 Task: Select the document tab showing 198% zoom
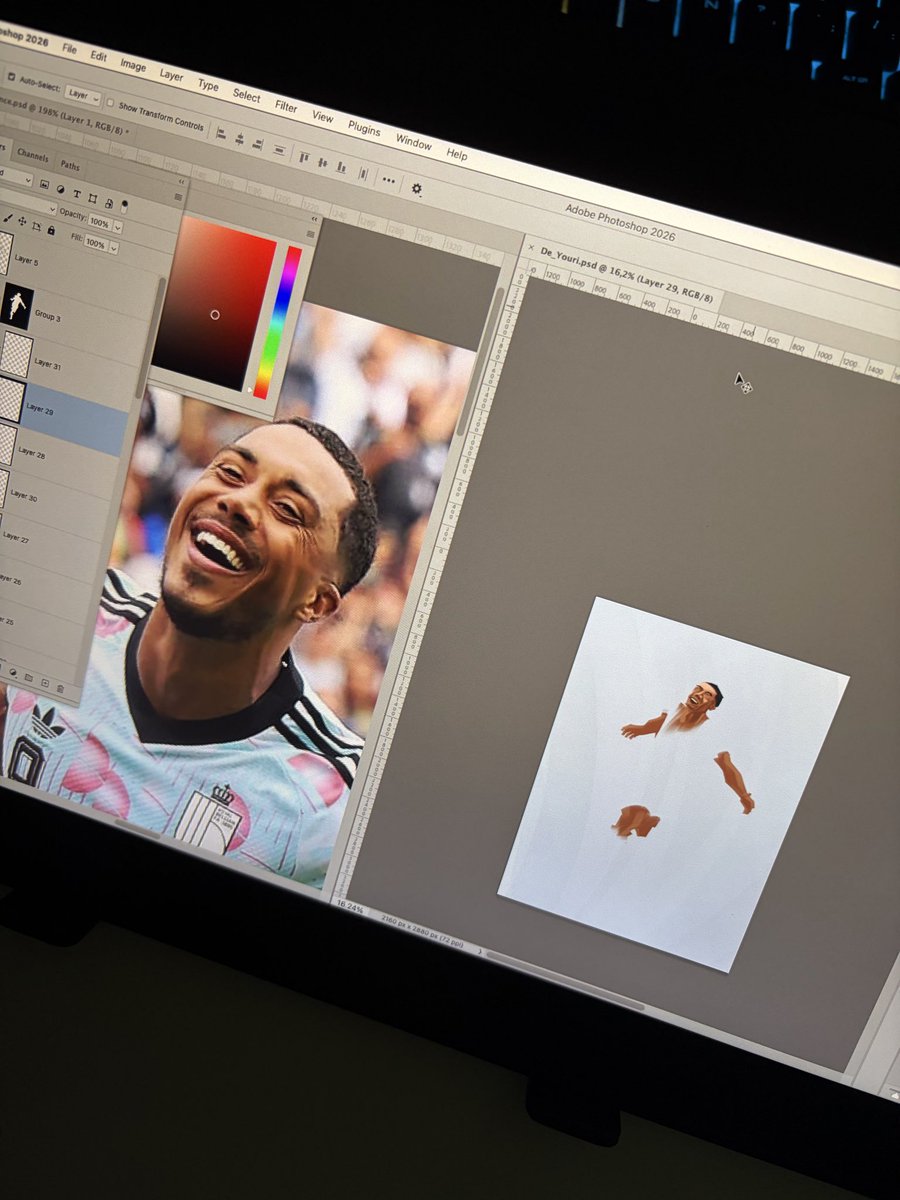[x=65, y=116]
